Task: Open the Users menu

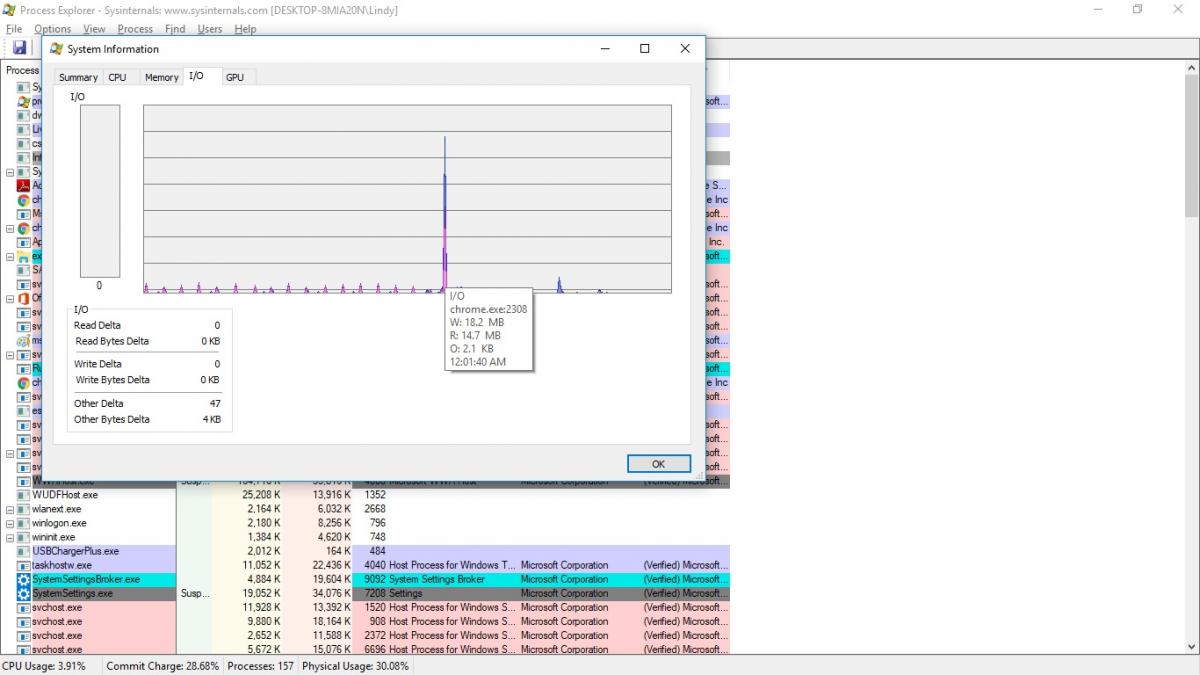Action: pyautogui.click(x=210, y=29)
